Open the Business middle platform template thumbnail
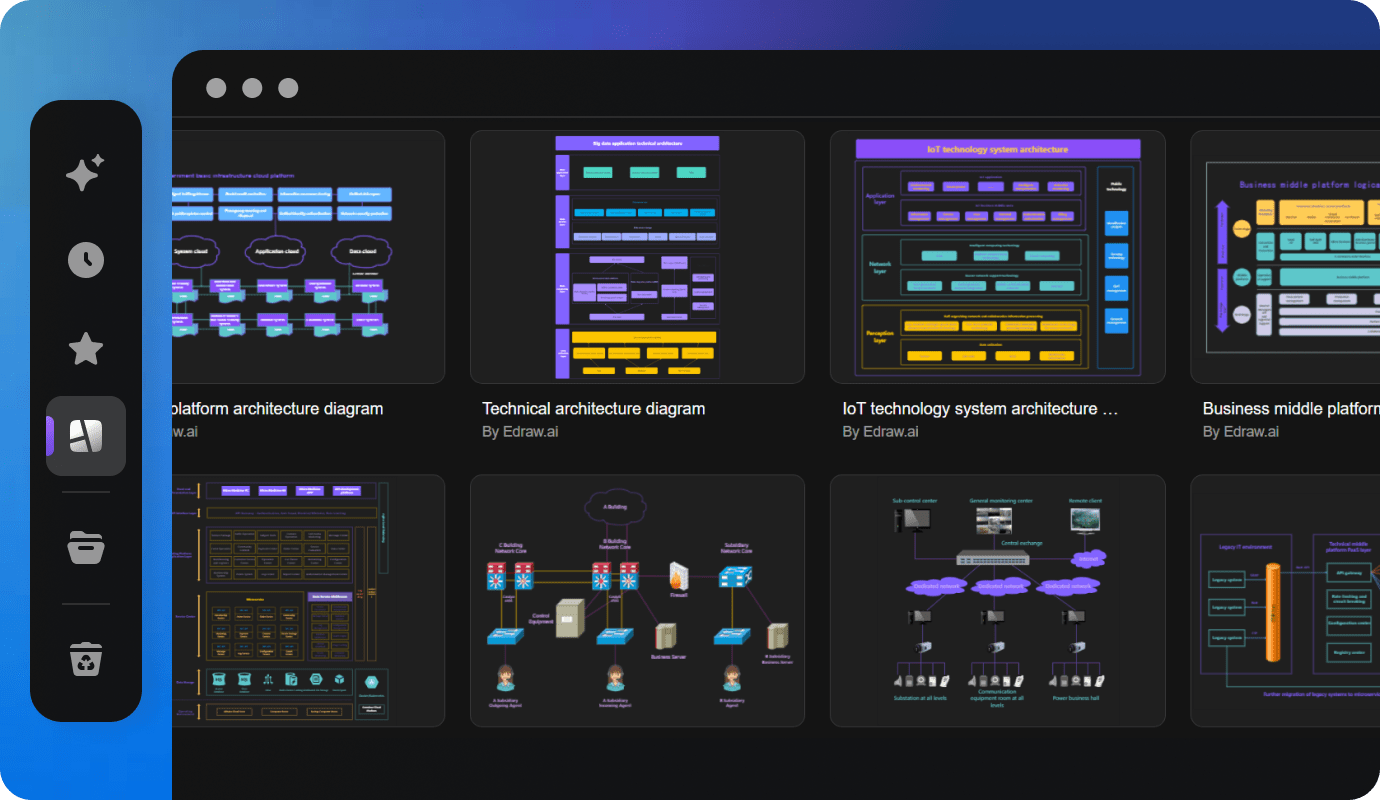The width and height of the screenshot is (1380, 800). click(1285, 257)
